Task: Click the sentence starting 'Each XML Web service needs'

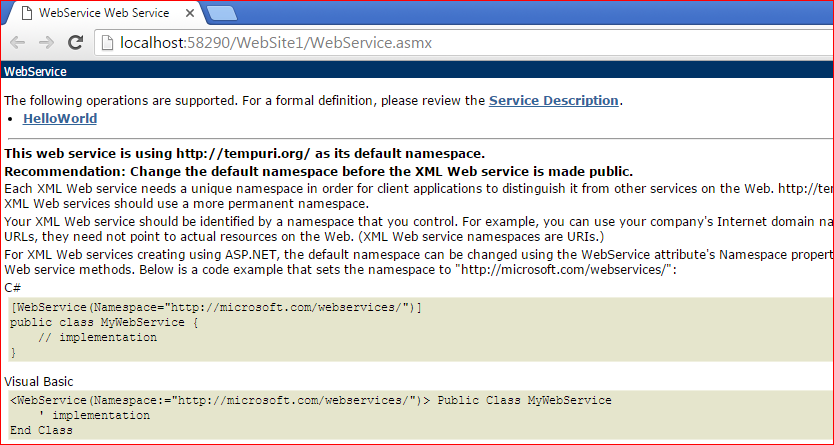Action: pos(419,196)
